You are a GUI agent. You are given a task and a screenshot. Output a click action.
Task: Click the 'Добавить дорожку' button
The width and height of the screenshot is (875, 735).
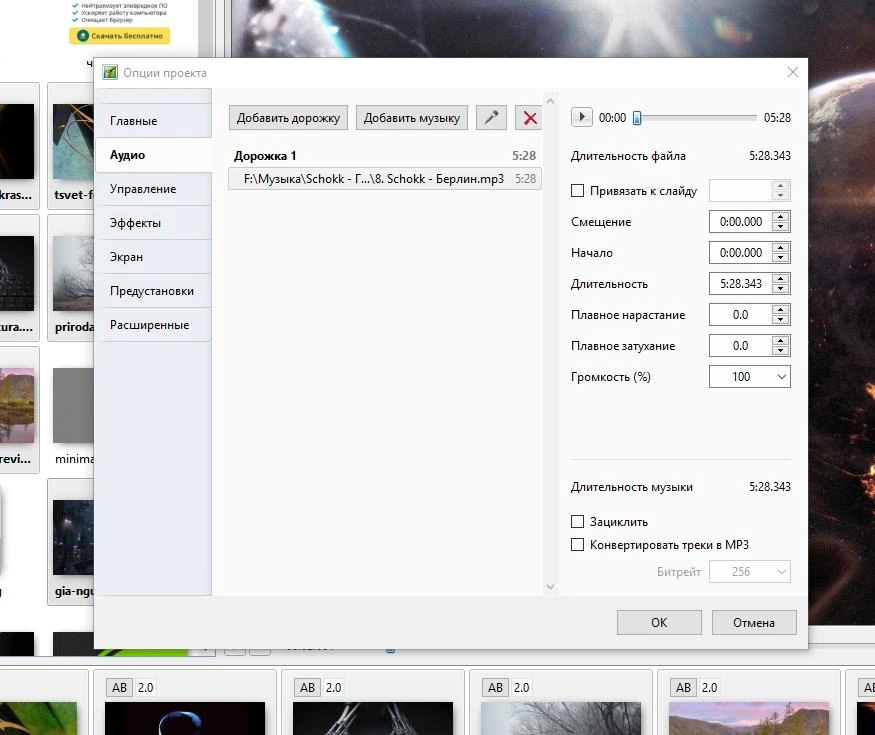tap(288, 118)
